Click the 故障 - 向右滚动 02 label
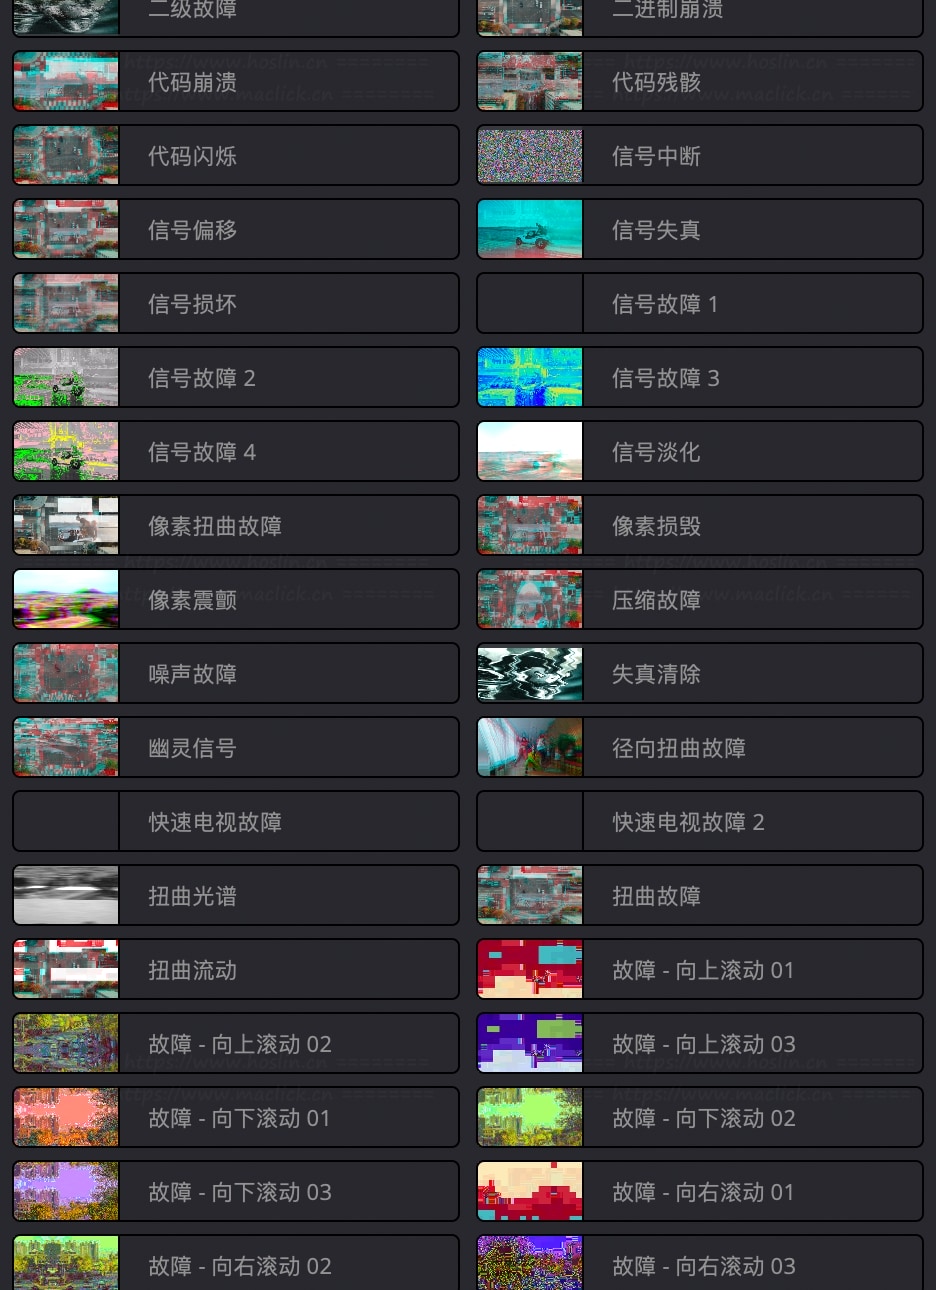This screenshot has height=1290, width=936. coord(240,1266)
